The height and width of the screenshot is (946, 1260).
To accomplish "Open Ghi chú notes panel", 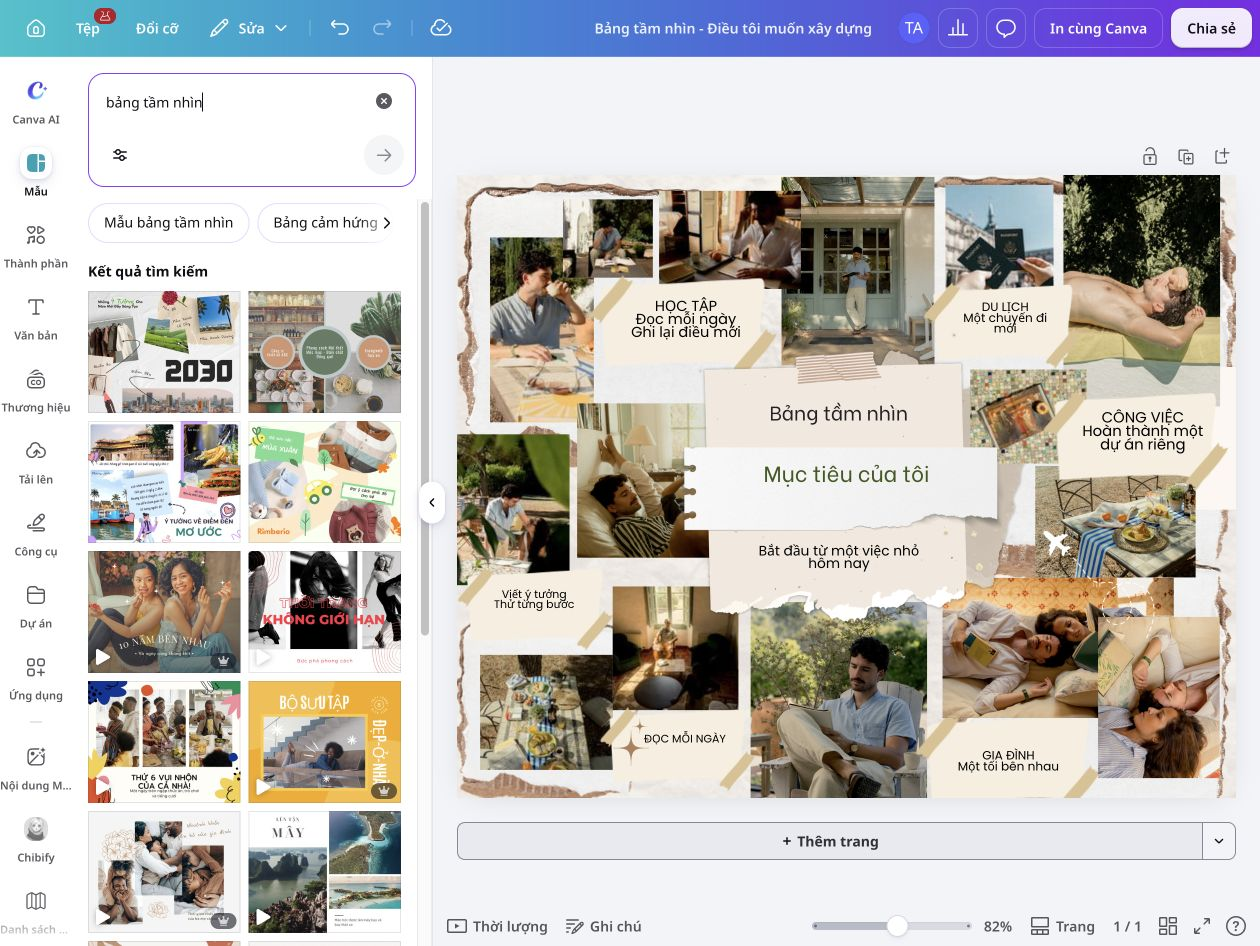I will (x=603, y=926).
